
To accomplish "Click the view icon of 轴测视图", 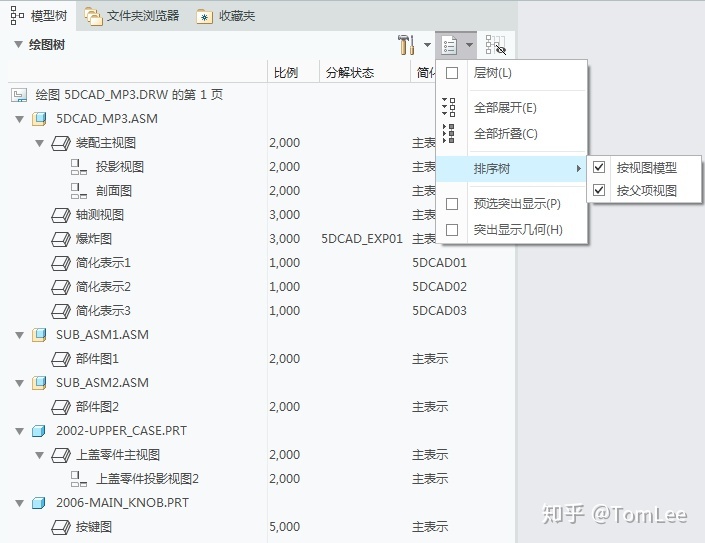I will [x=61, y=215].
